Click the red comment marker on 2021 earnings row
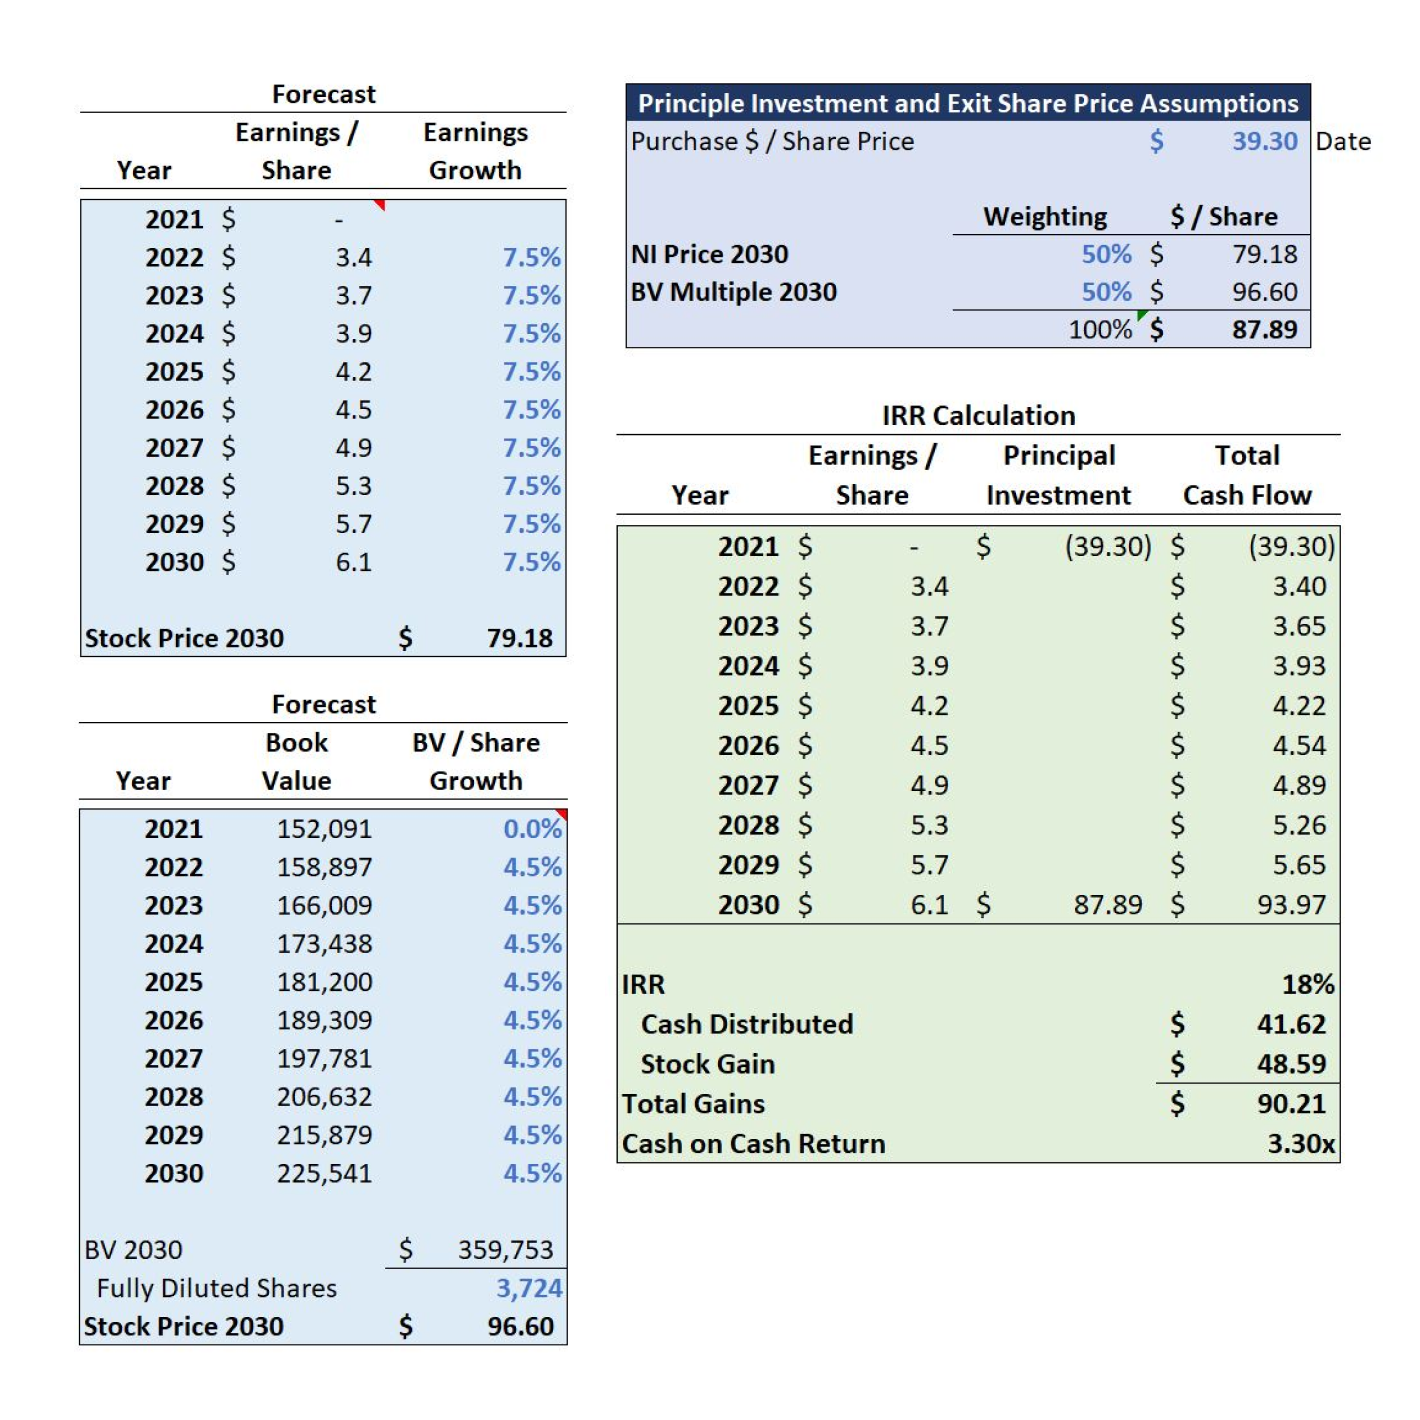Screen dimensions: 1420x1420 380,205
